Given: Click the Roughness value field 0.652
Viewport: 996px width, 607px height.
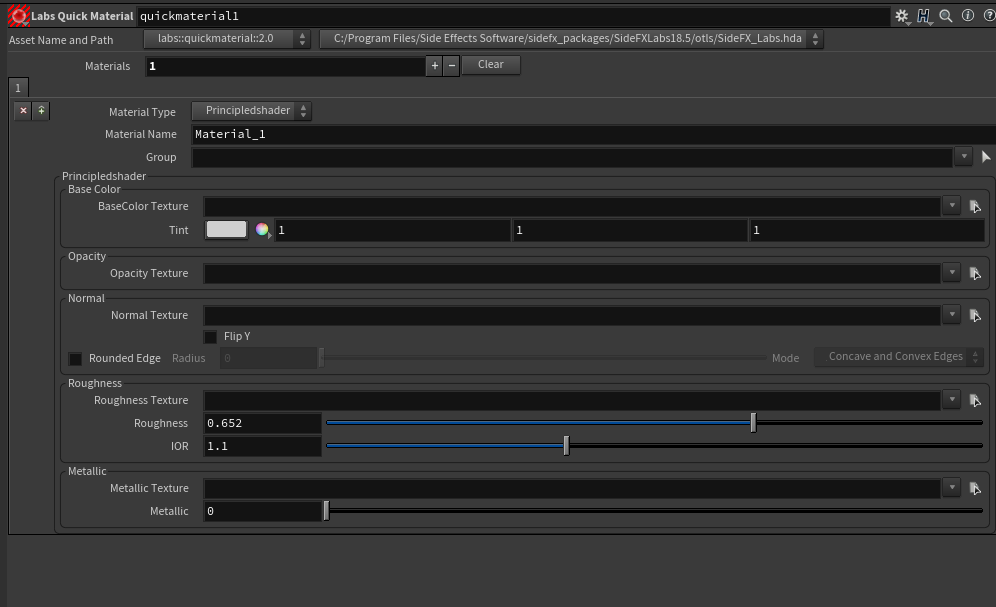Looking at the screenshot, I should (262, 424).
